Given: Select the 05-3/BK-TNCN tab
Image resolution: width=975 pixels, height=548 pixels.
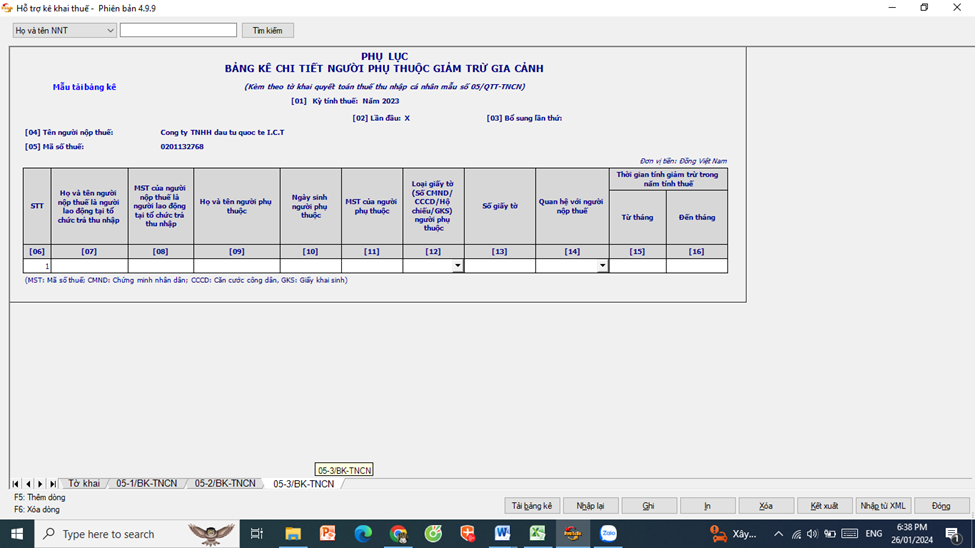Looking at the screenshot, I should coord(303,484).
